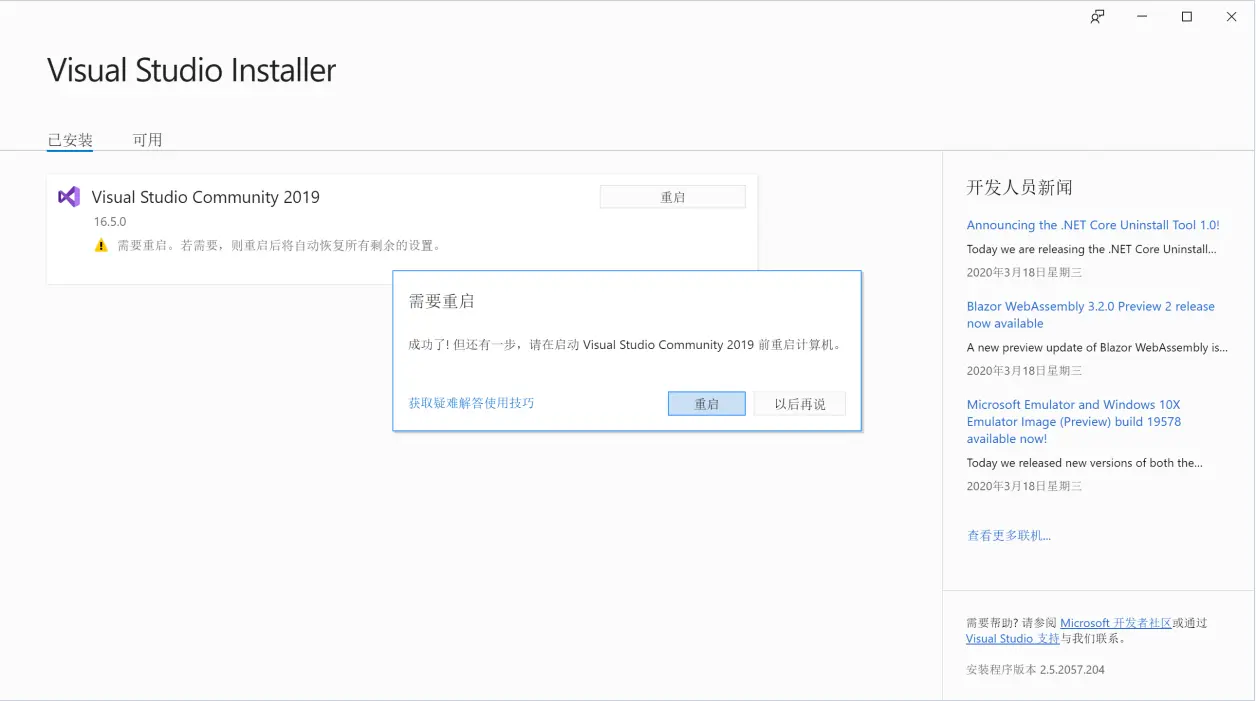The width and height of the screenshot is (1256, 701).
Task: Click 'A new preview update of Blazor' summary
Action: point(1097,348)
